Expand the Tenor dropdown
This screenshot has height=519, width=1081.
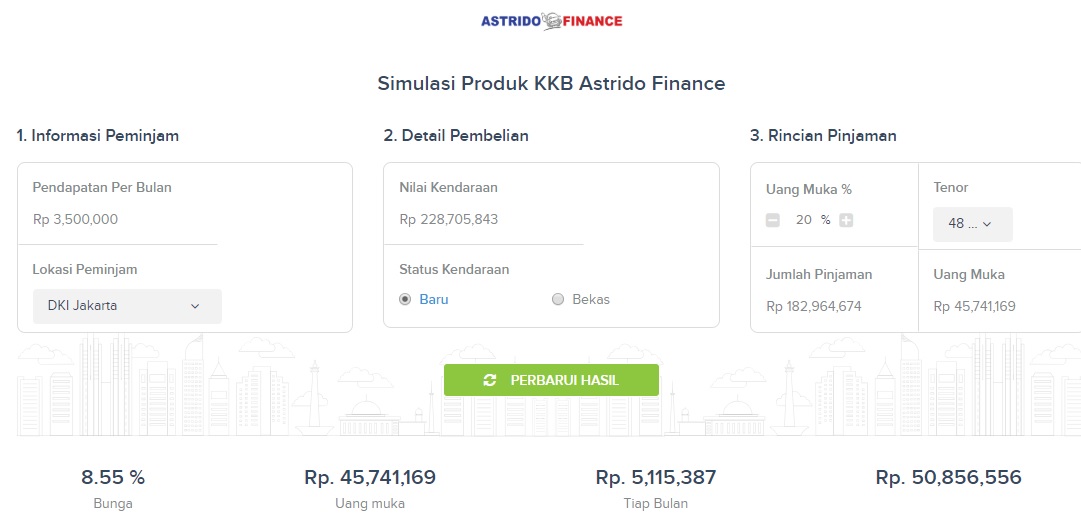click(973, 224)
